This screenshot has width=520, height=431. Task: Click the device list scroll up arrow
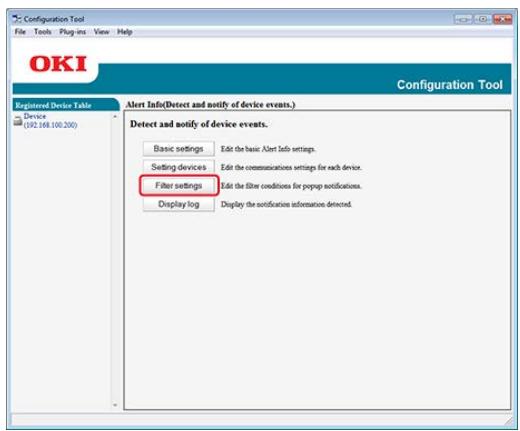[x=115, y=117]
